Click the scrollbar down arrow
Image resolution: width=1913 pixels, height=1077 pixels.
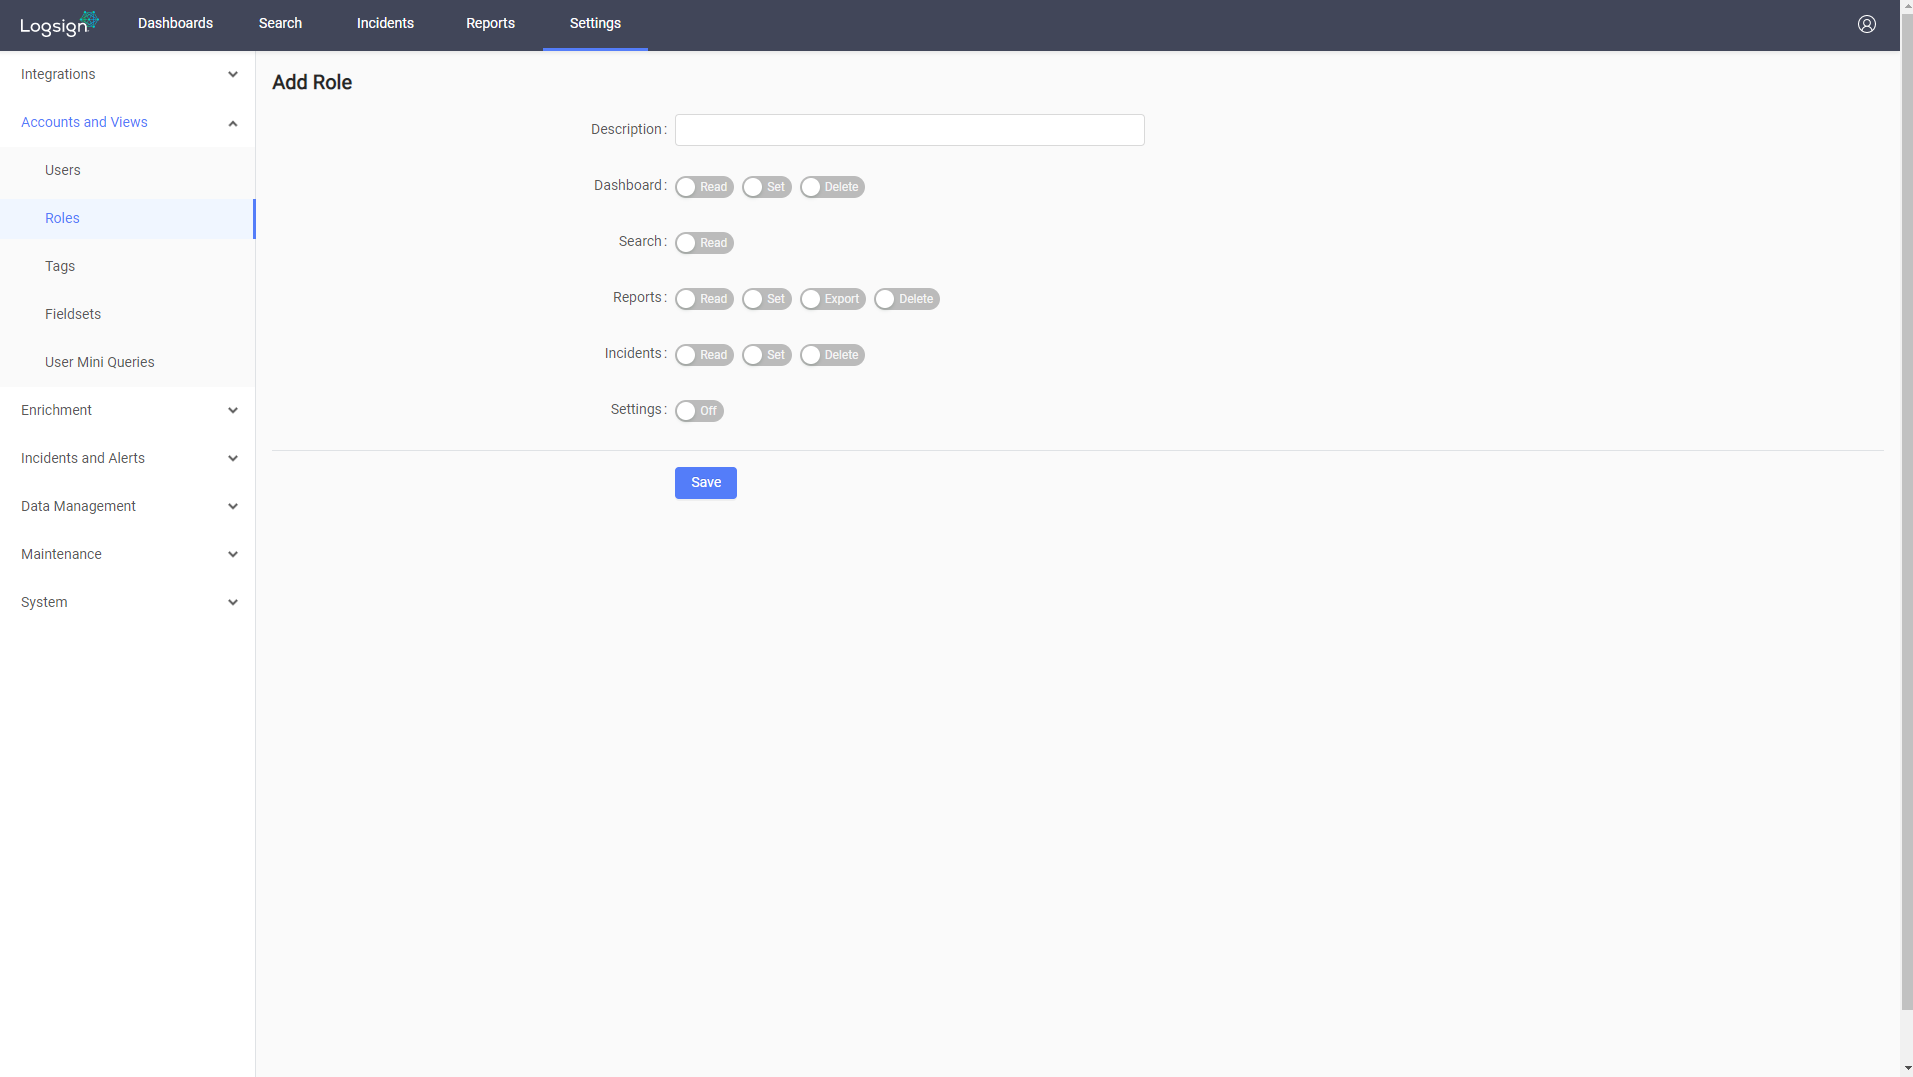[x=1906, y=1069]
